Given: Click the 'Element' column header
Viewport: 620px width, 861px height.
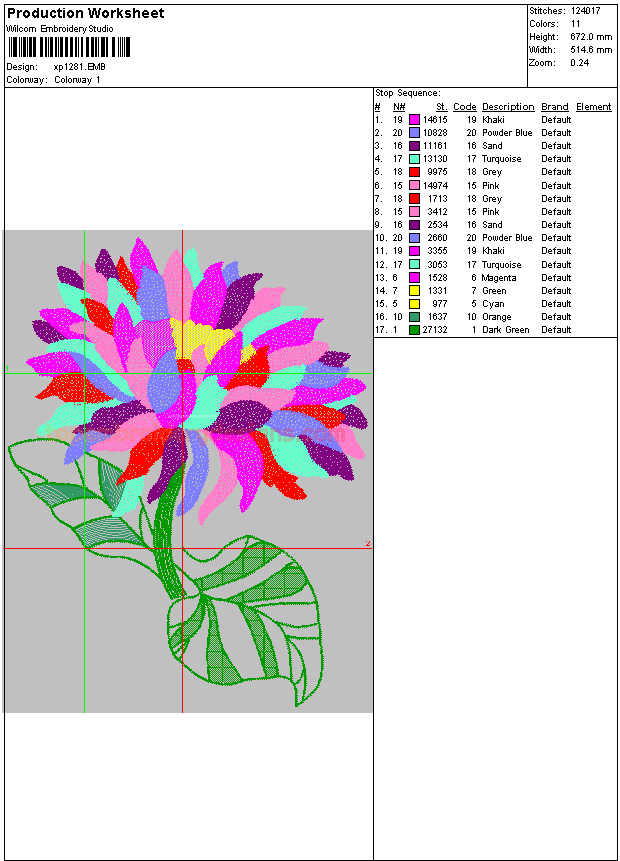Looking at the screenshot, I should (x=594, y=107).
